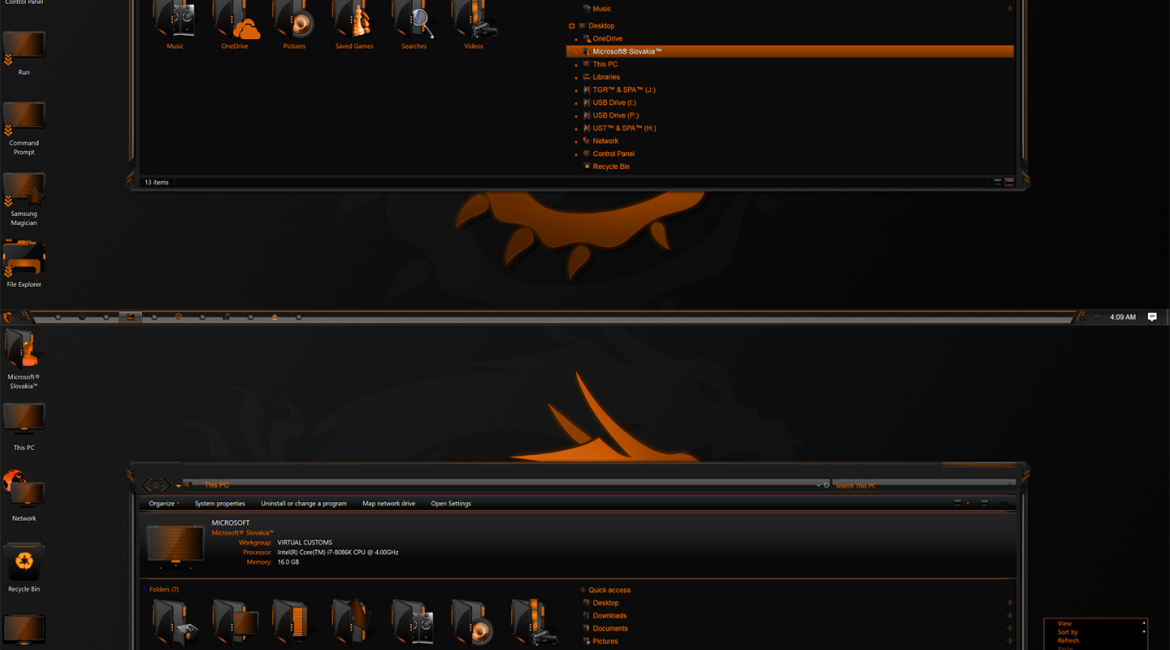Open the Organize dropdown menu
This screenshot has height=650, width=1170.
click(164, 504)
